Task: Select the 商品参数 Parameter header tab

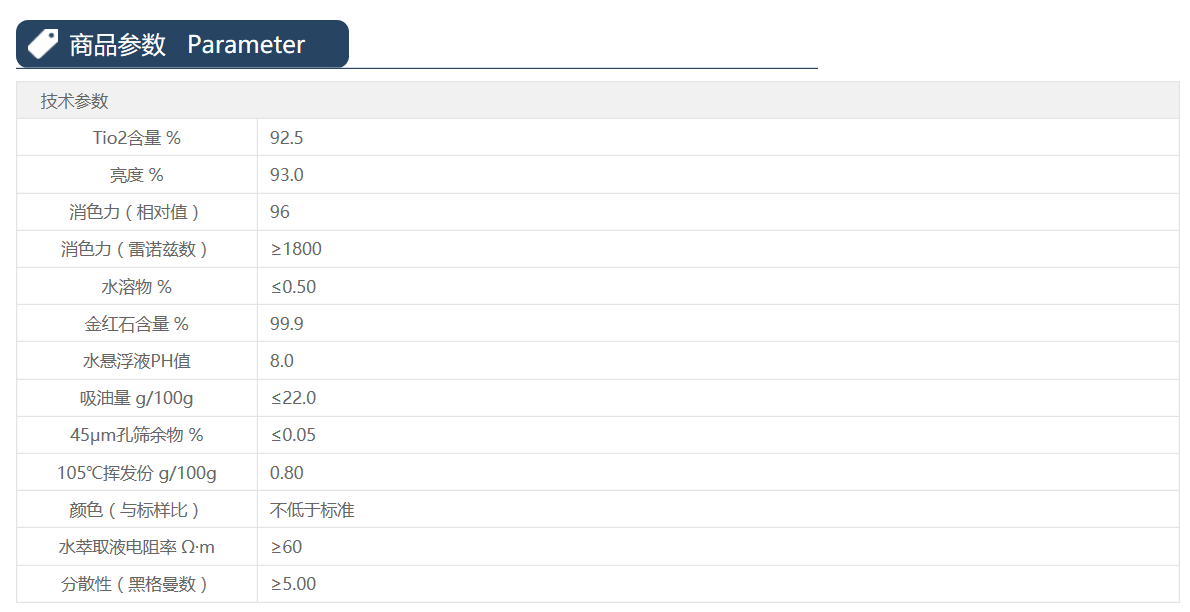Action: click(x=186, y=45)
